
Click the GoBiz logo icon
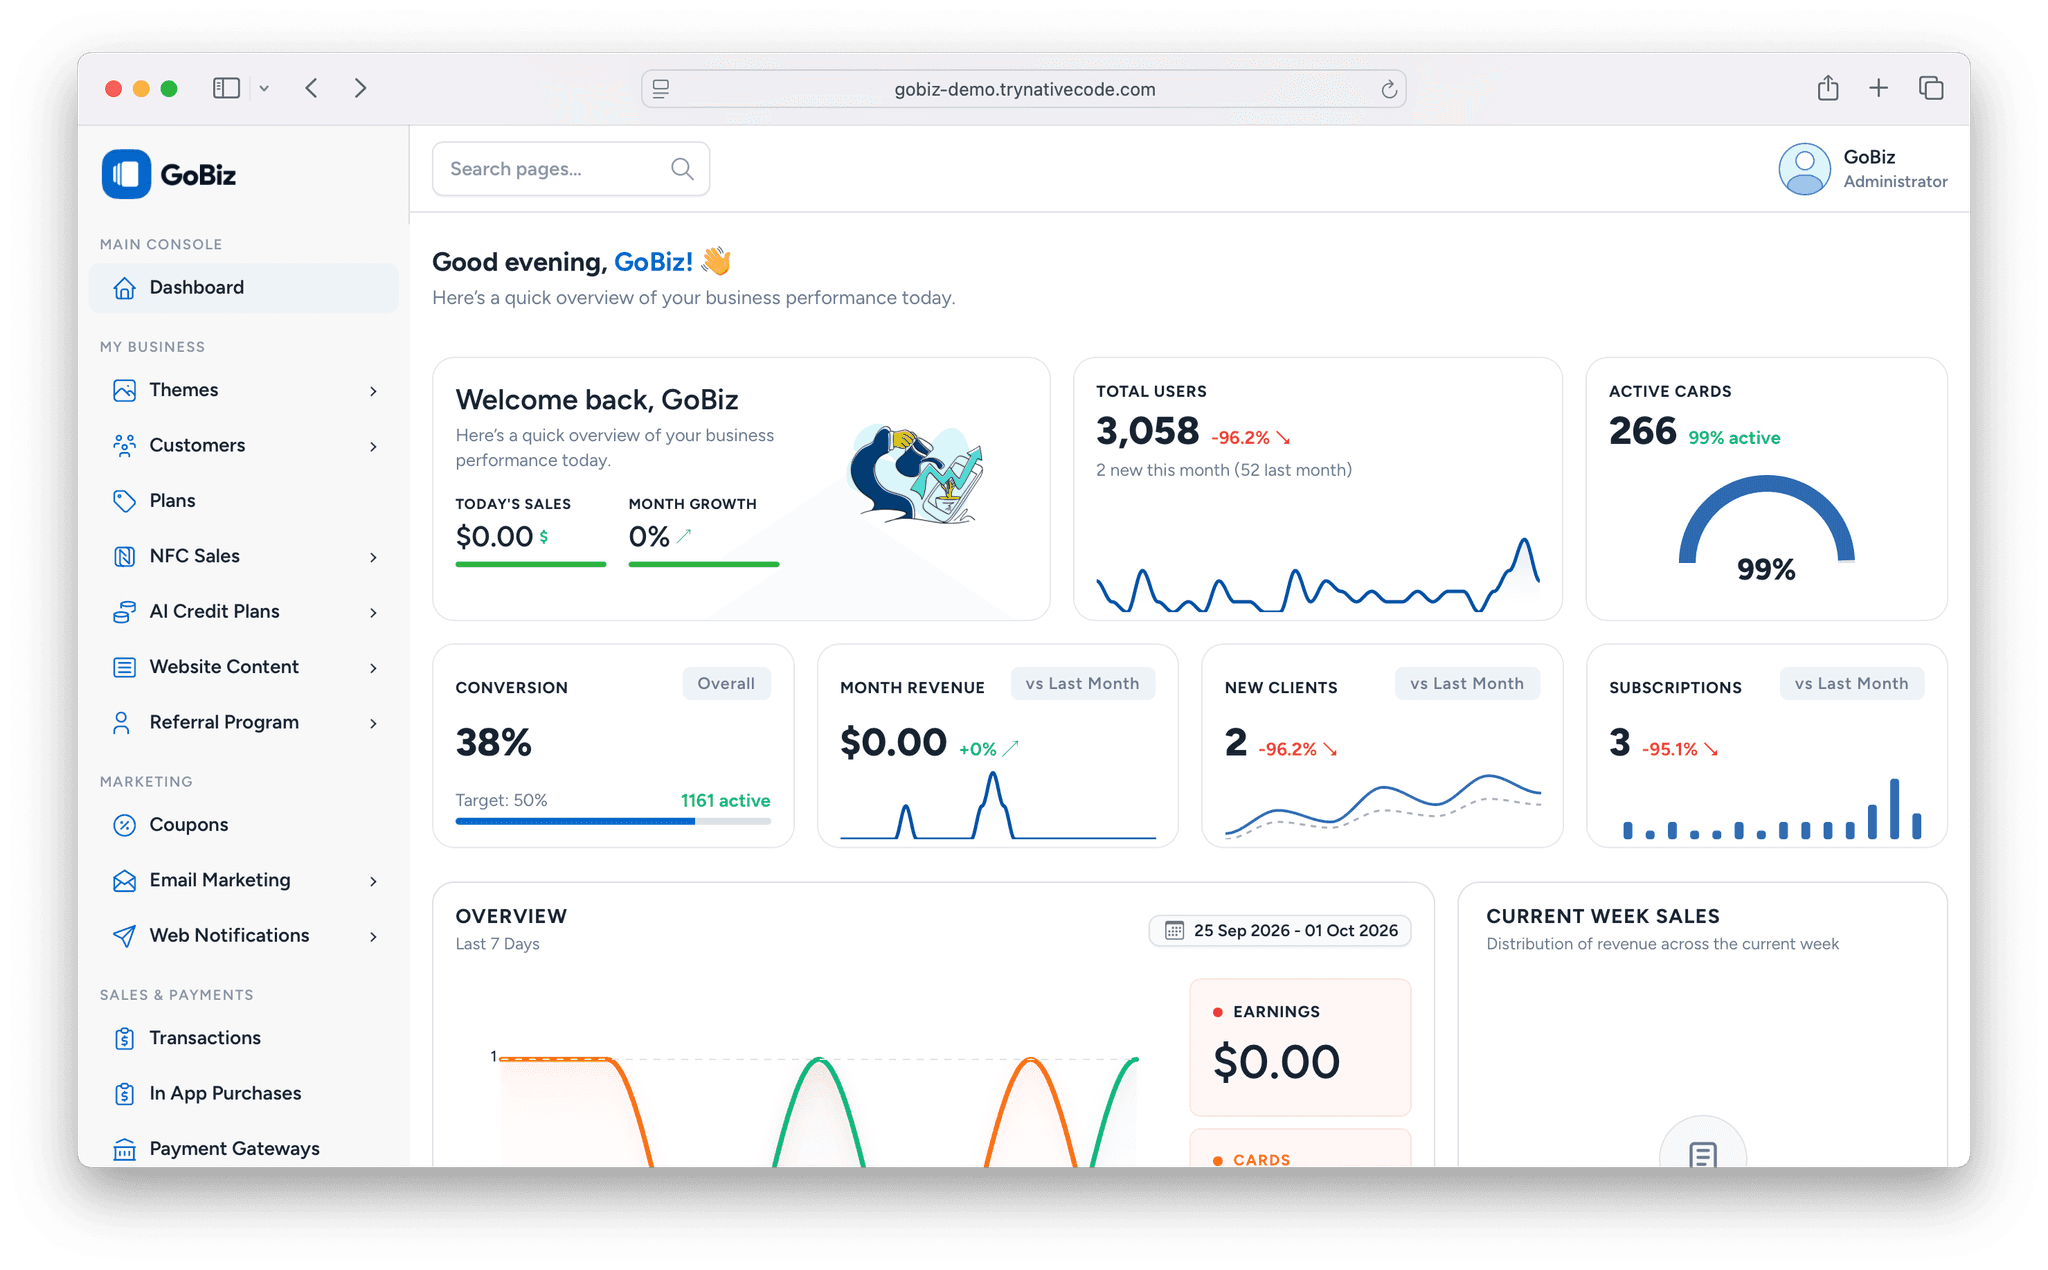pos(126,174)
